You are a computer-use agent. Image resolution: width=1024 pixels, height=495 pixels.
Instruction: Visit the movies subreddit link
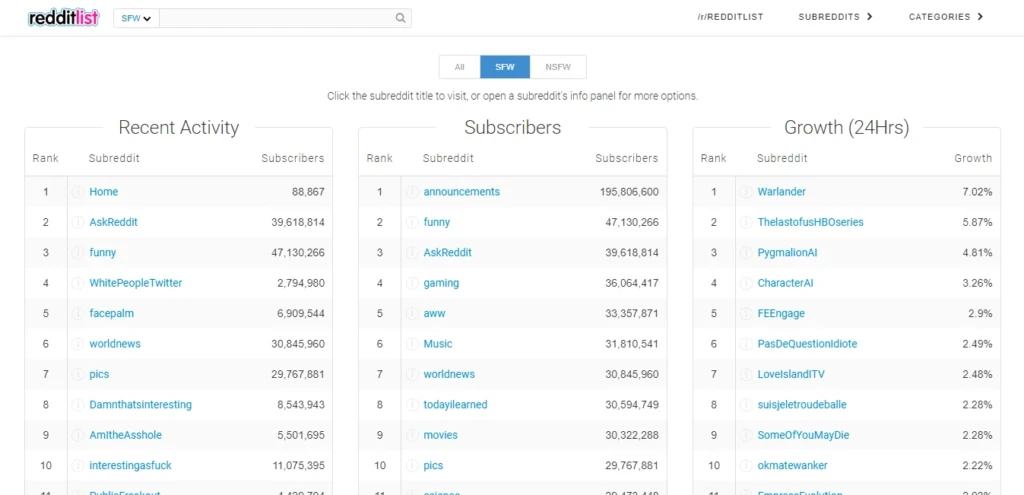[441, 435]
